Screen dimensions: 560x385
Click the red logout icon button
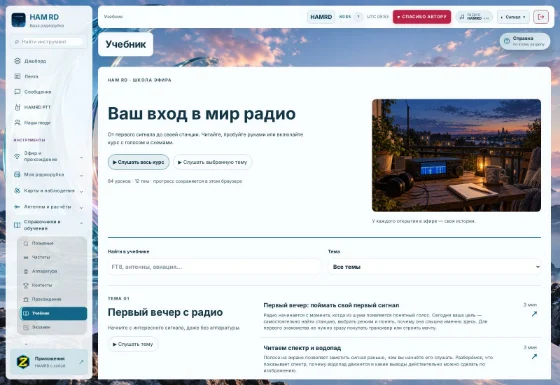pos(541,17)
